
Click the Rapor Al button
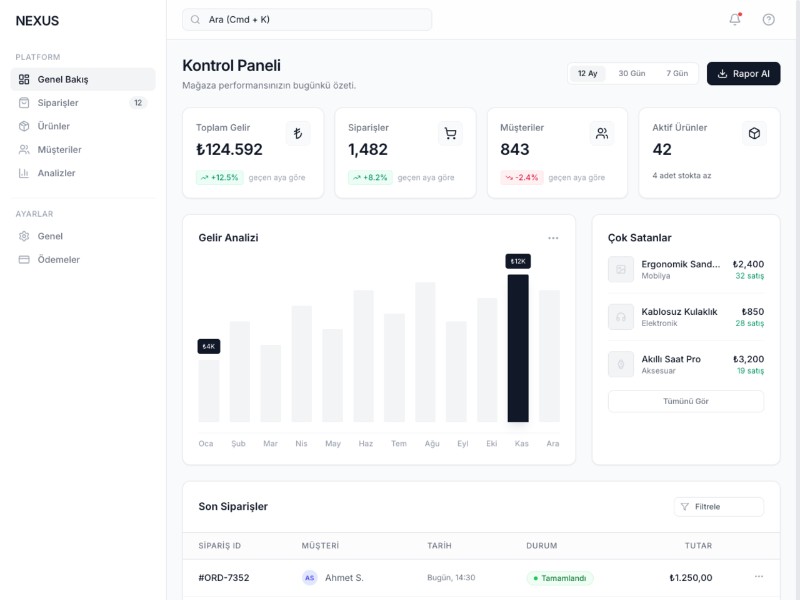[743, 74]
